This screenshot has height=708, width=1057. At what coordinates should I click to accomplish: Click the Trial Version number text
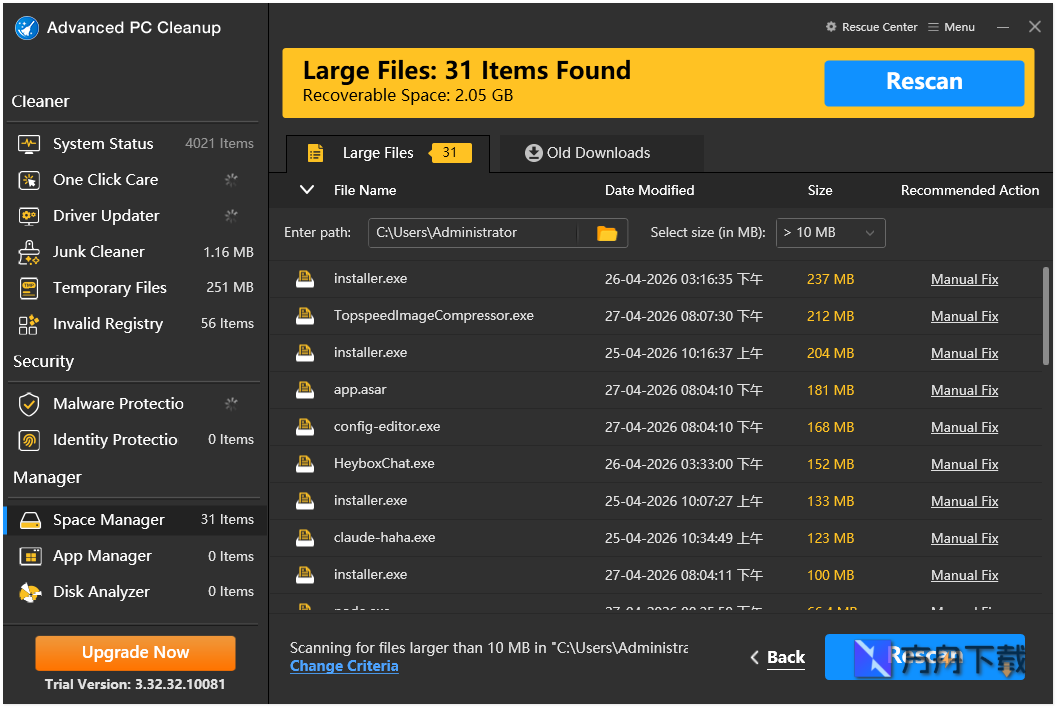pyautogui.click(x=135, y=684)
